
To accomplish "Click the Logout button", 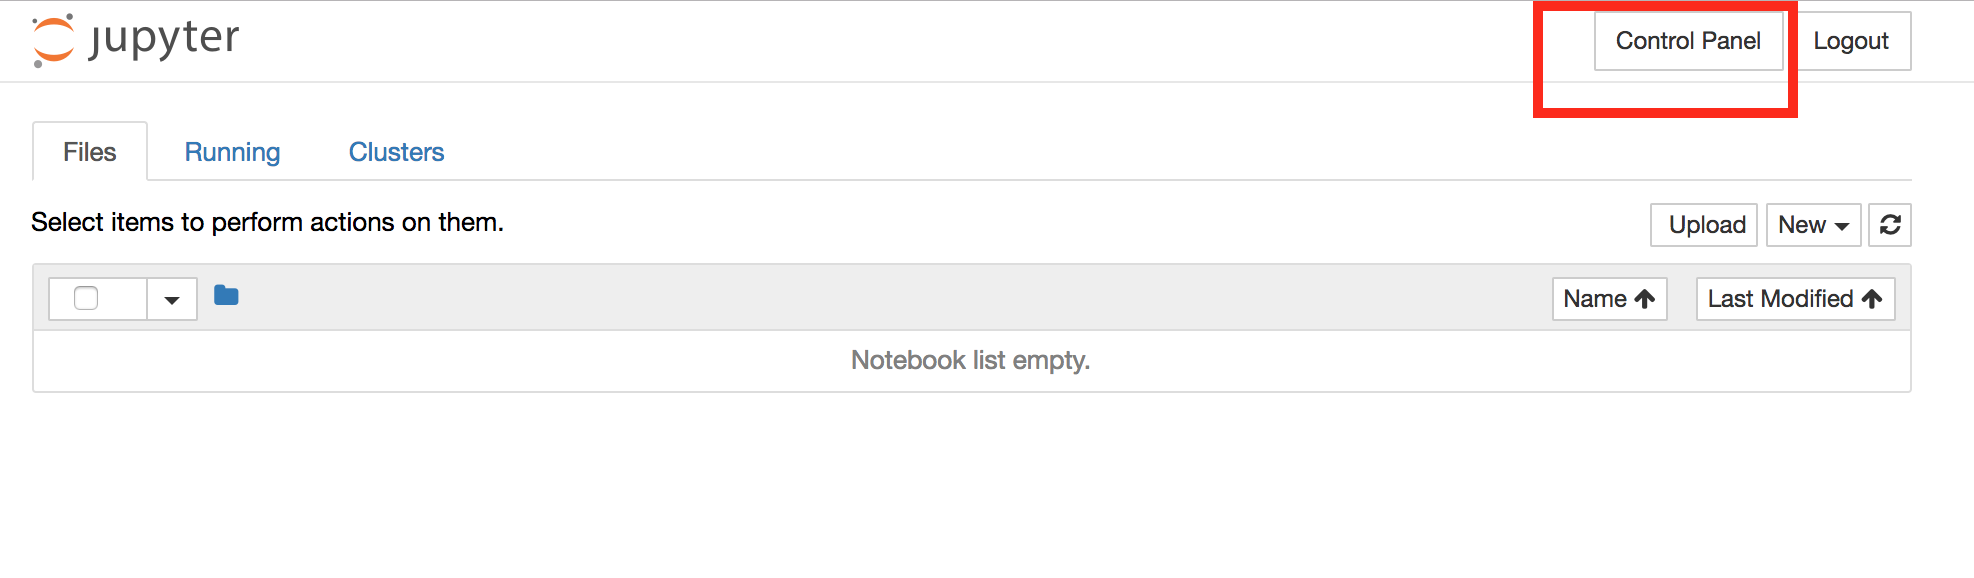I will (1851, 41).
